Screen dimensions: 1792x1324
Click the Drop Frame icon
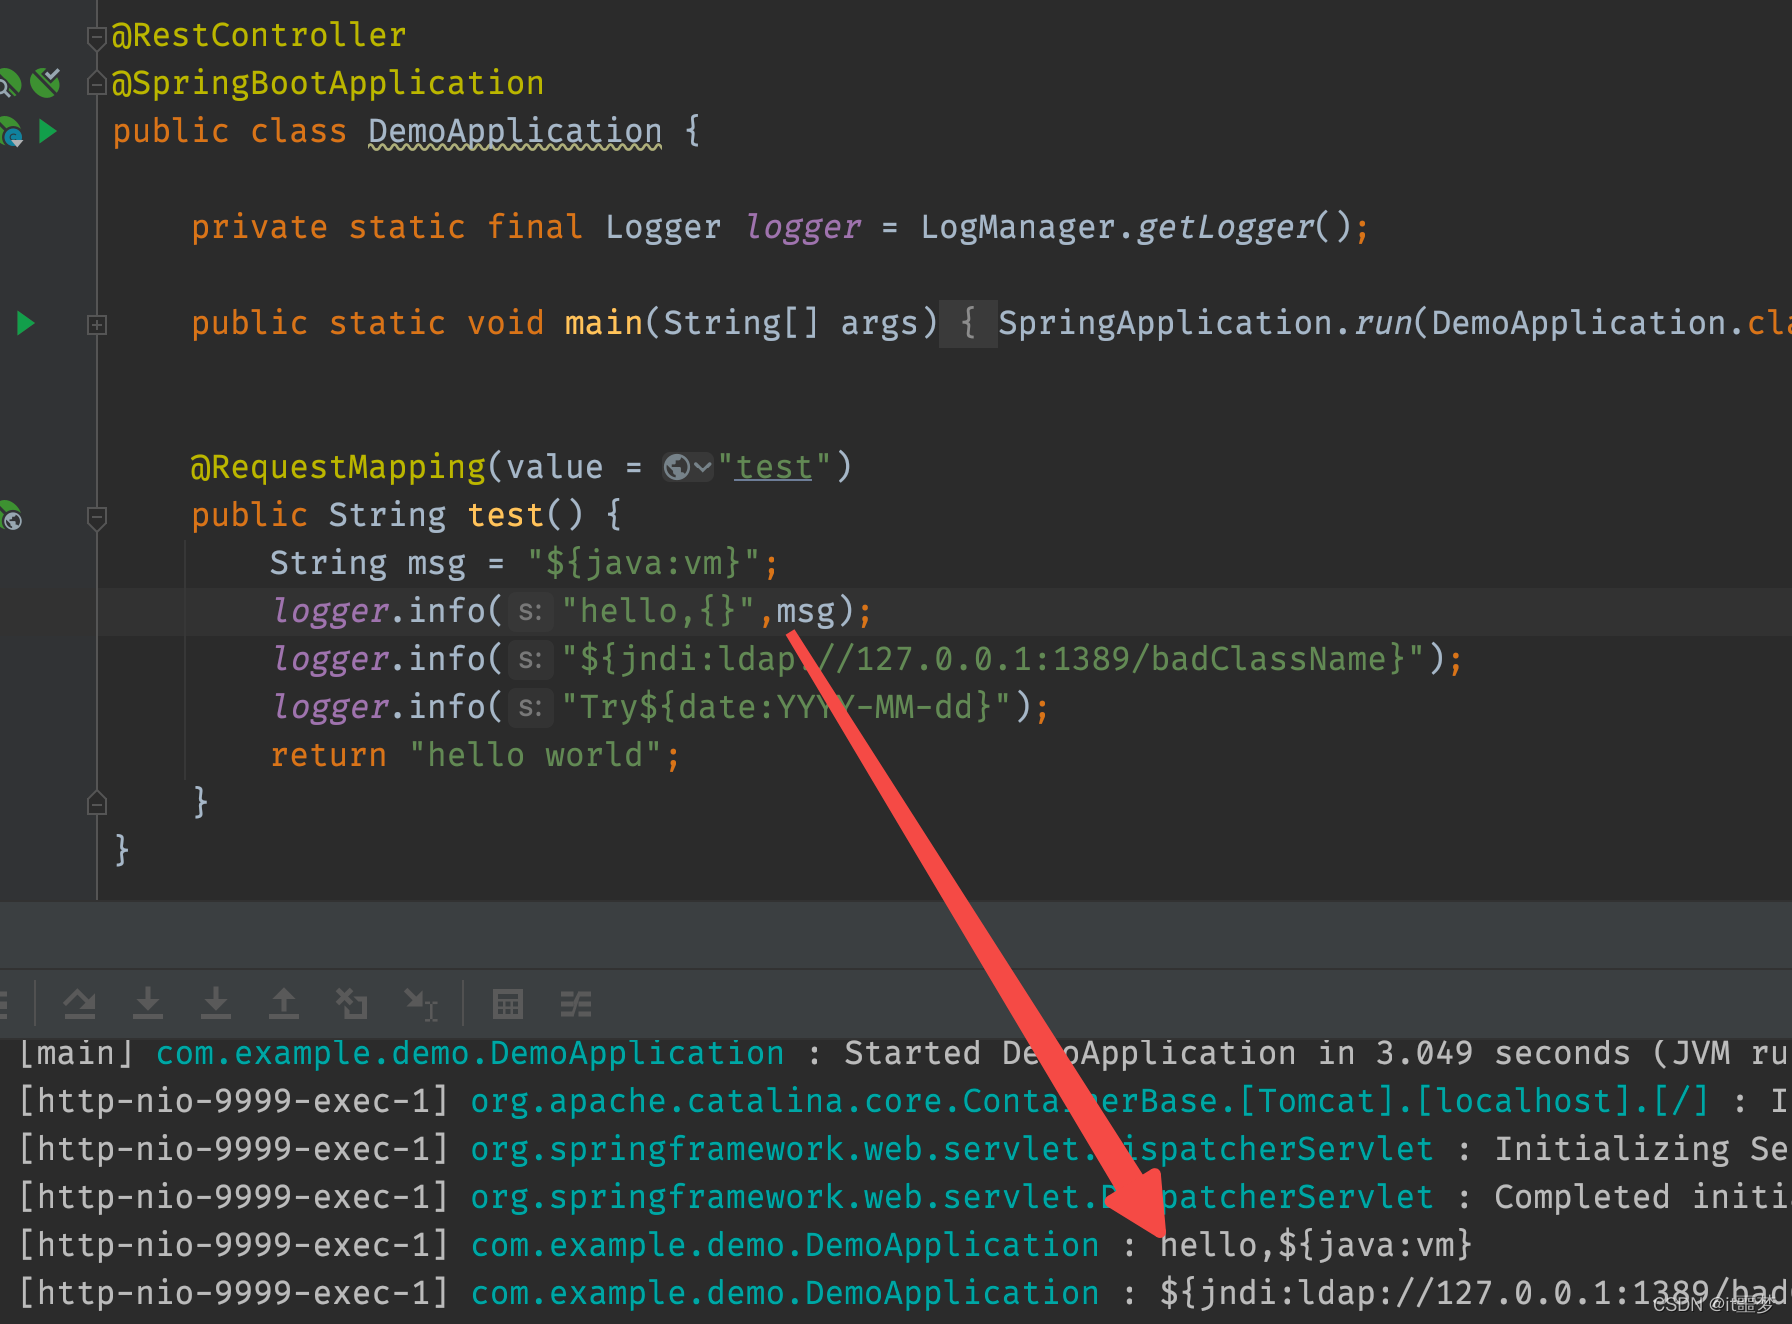click(x=351, y=1003)
